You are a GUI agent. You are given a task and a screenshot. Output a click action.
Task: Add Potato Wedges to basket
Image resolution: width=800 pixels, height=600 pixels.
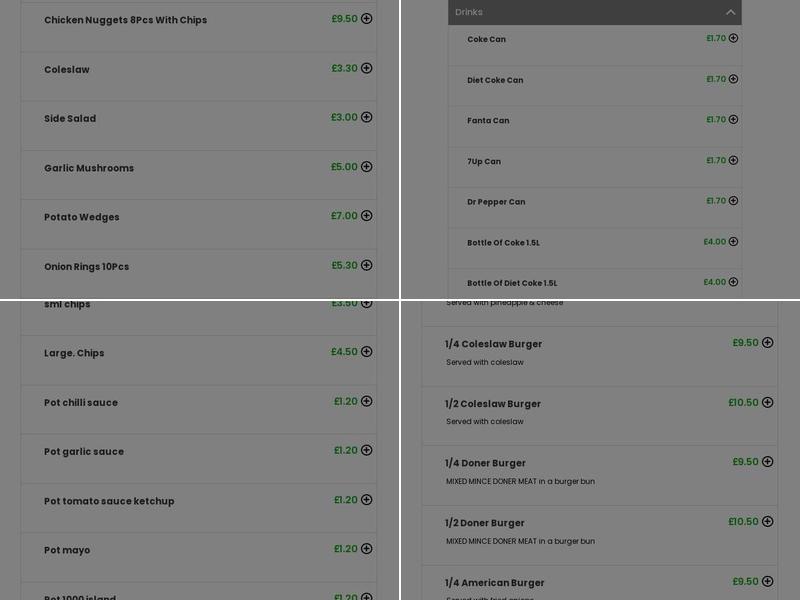[x=366, y=216]
